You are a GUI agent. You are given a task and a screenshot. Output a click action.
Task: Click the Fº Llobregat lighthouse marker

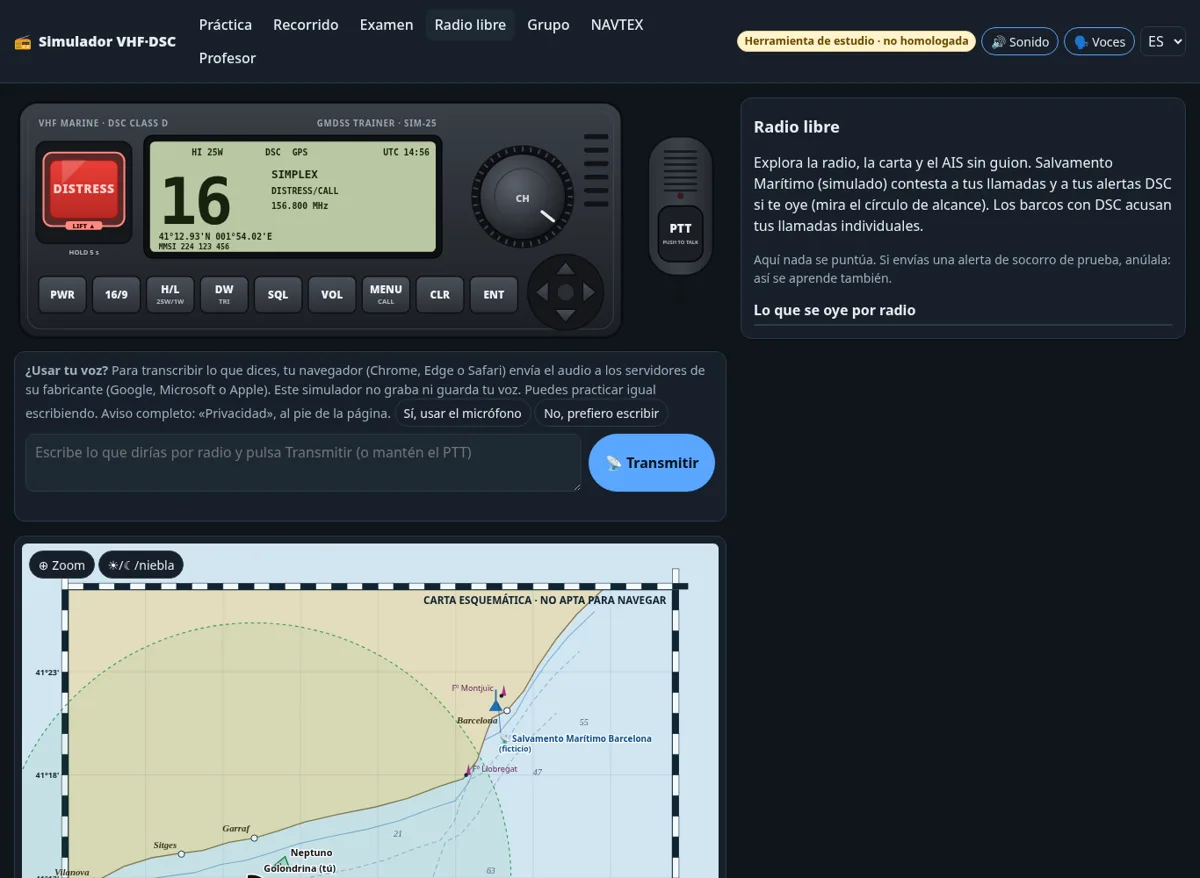(467, 771)
